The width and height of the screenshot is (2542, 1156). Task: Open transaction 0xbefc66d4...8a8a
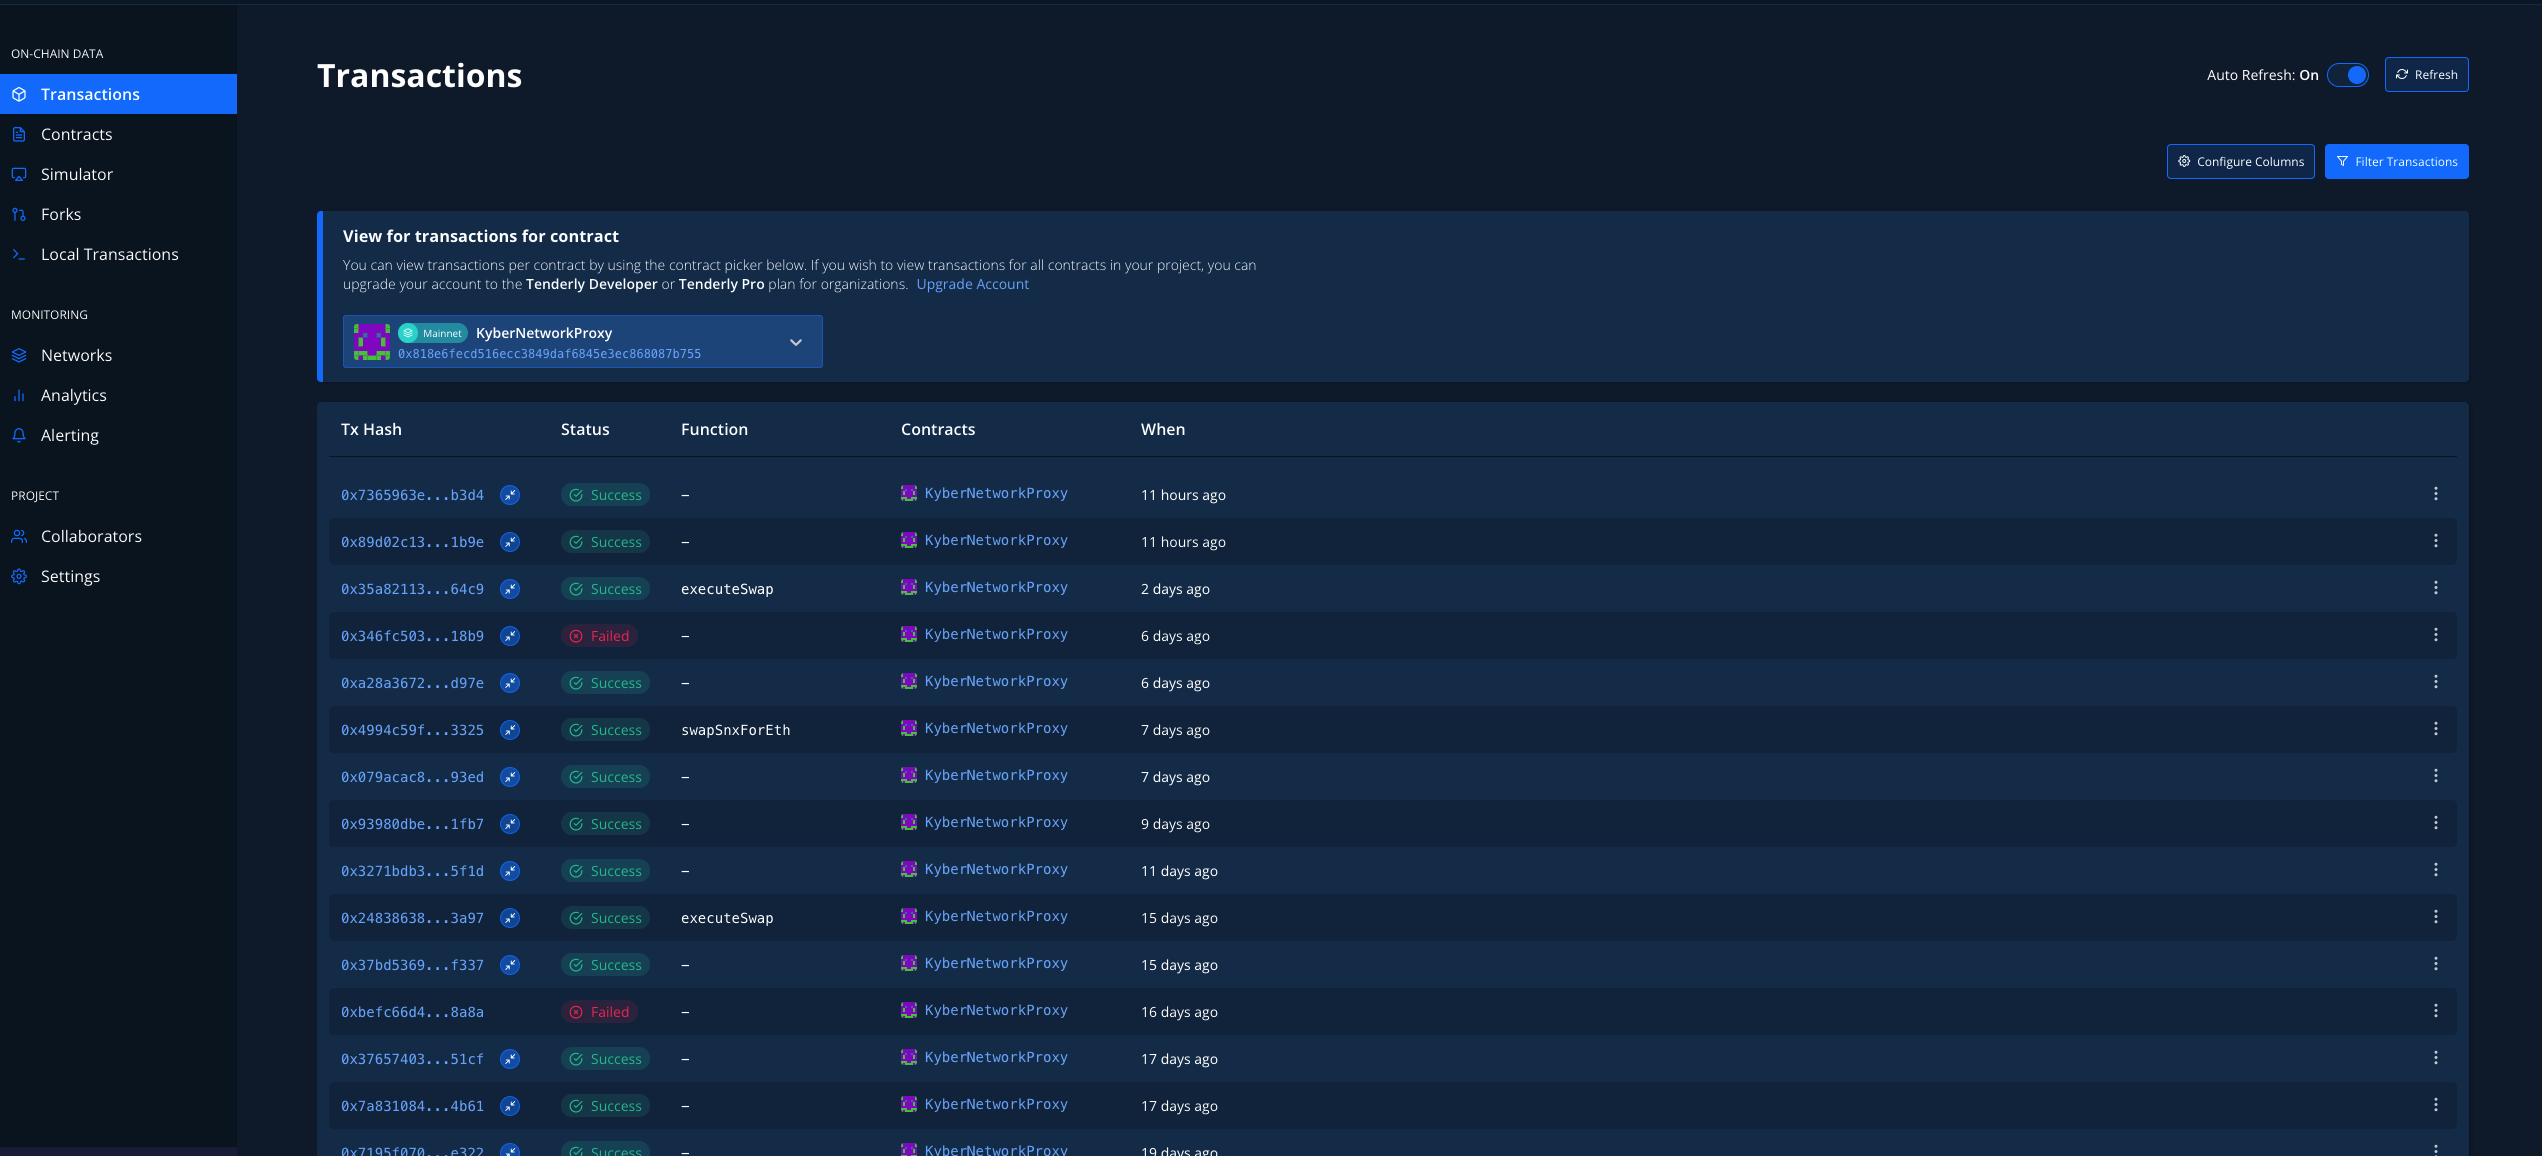(x=412, y=1012)
